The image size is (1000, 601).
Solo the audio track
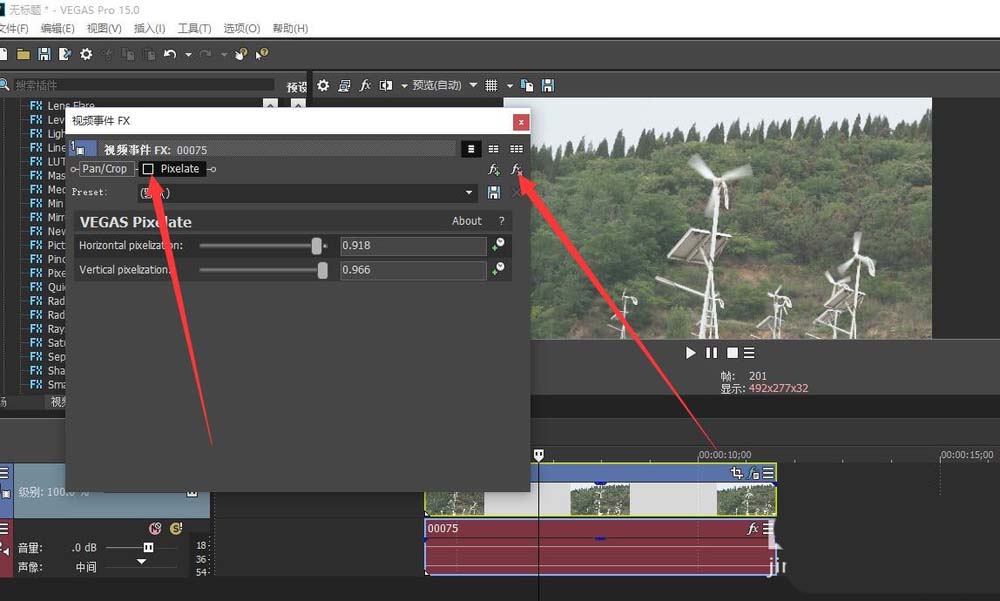pos(176,528)
